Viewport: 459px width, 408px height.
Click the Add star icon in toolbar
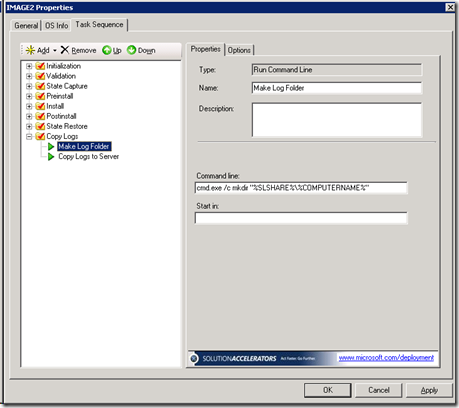tap(30, 50)
